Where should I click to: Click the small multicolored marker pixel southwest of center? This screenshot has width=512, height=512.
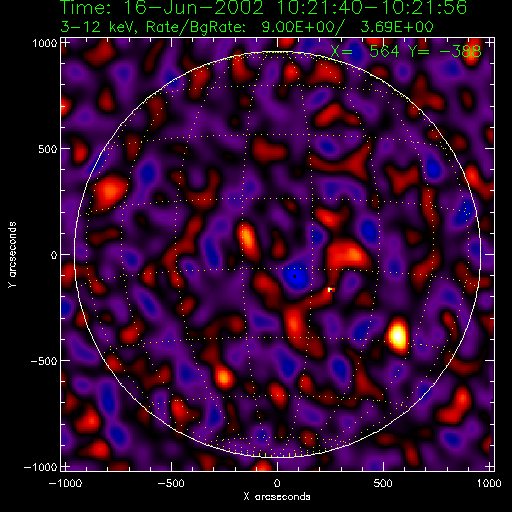pyautogui.click(x=331, y=290)
